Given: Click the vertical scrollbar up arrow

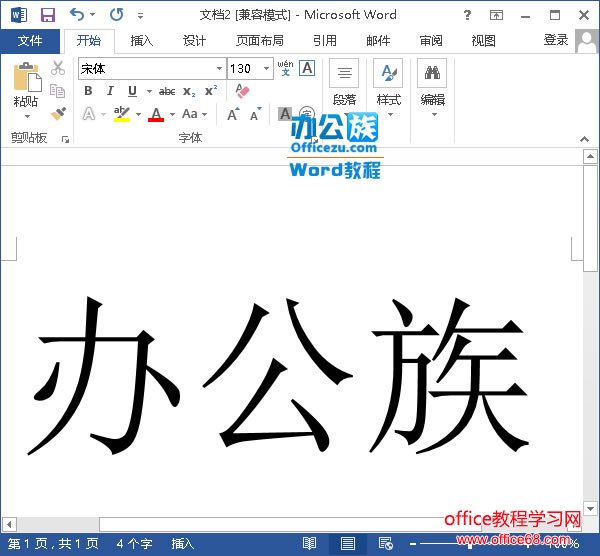Looking at the screenshot, I should (590, 157).
